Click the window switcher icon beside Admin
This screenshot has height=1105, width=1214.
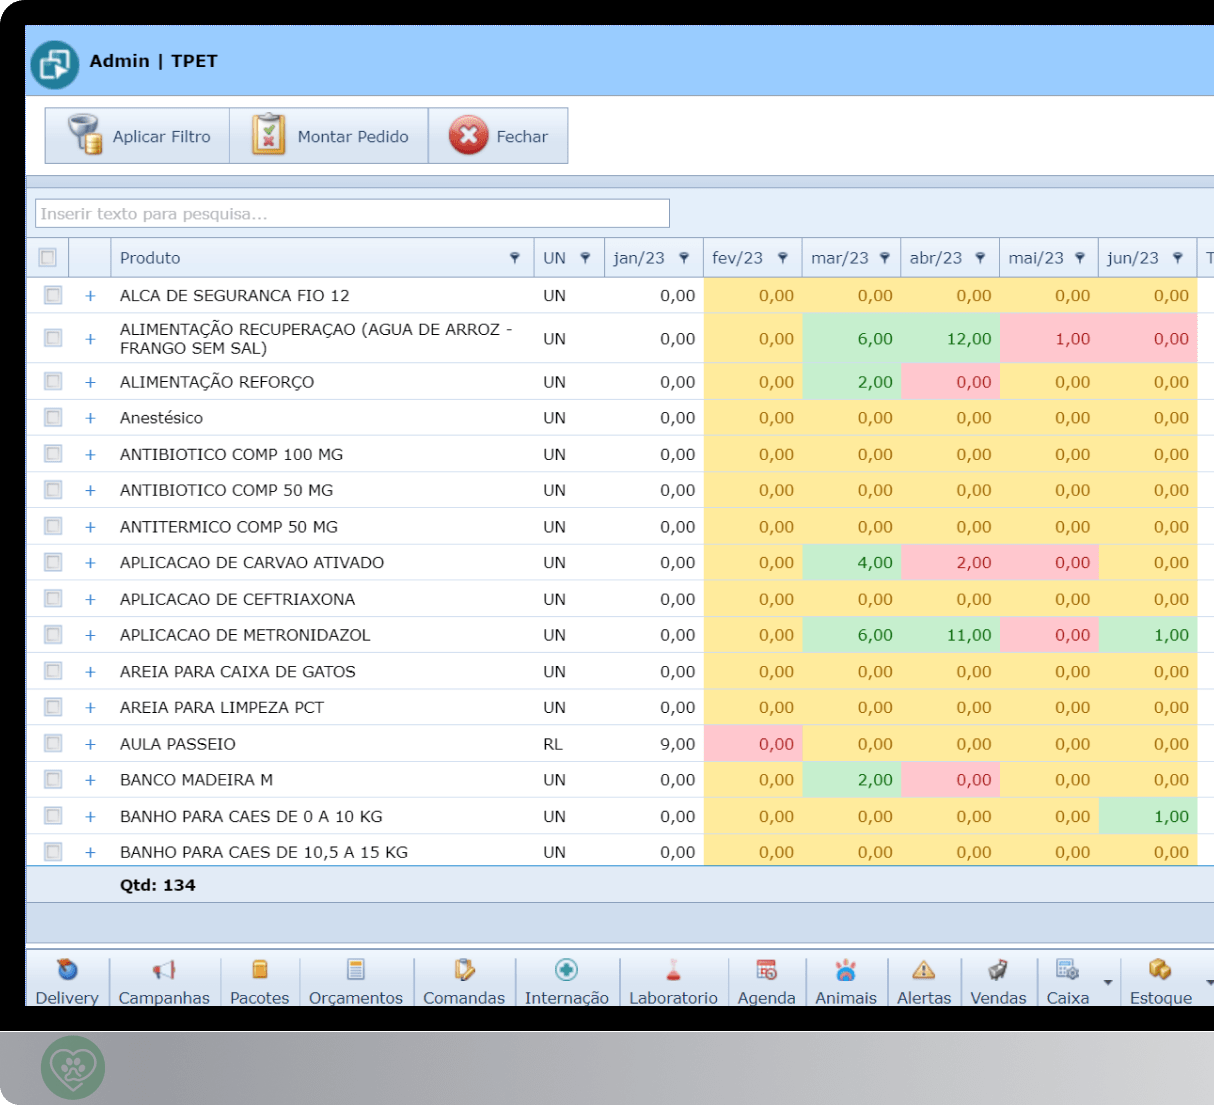pos(54,65)
